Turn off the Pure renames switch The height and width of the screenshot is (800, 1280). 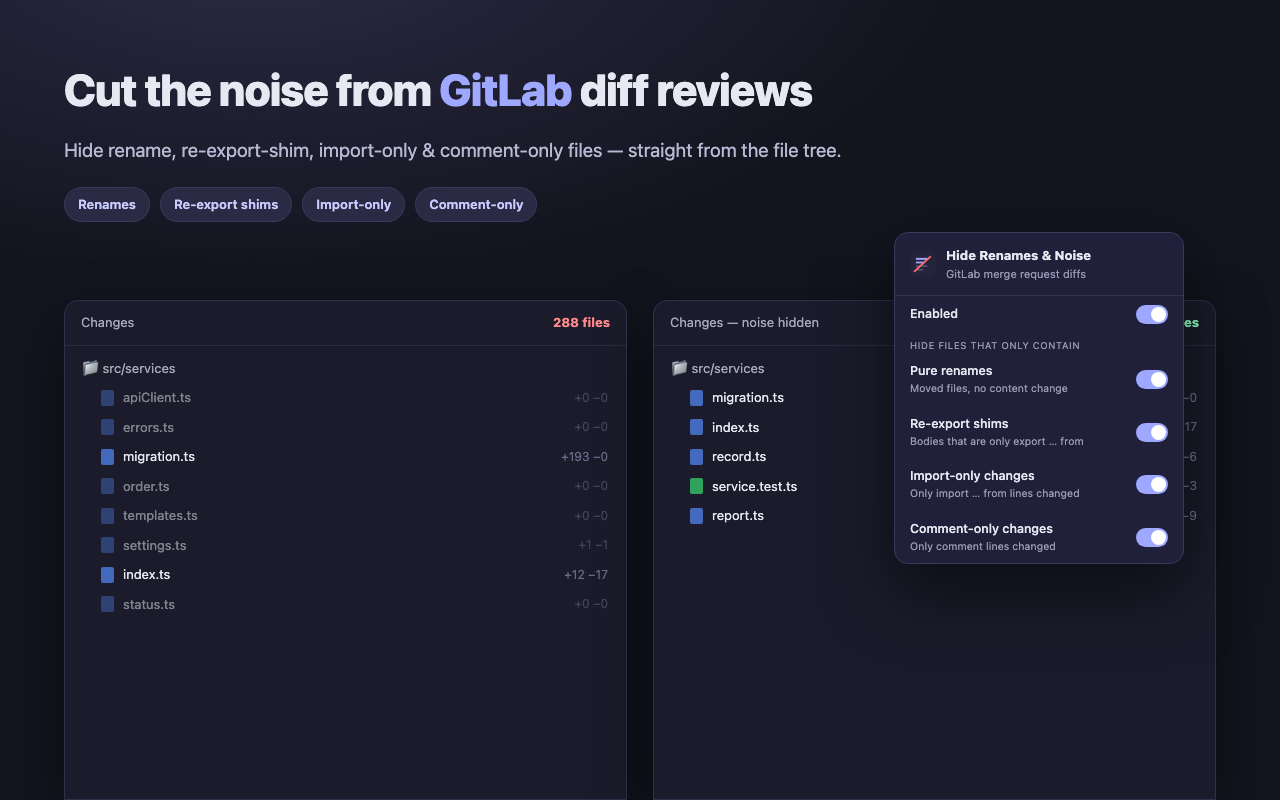pyautogui.click(x=1152, y=379)
